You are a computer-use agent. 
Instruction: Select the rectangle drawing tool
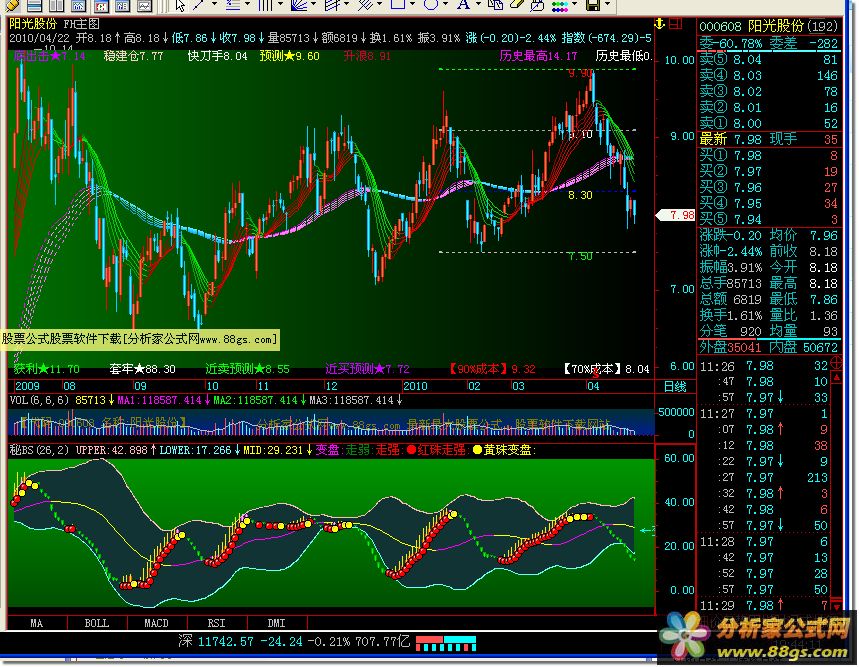(398, 5)
